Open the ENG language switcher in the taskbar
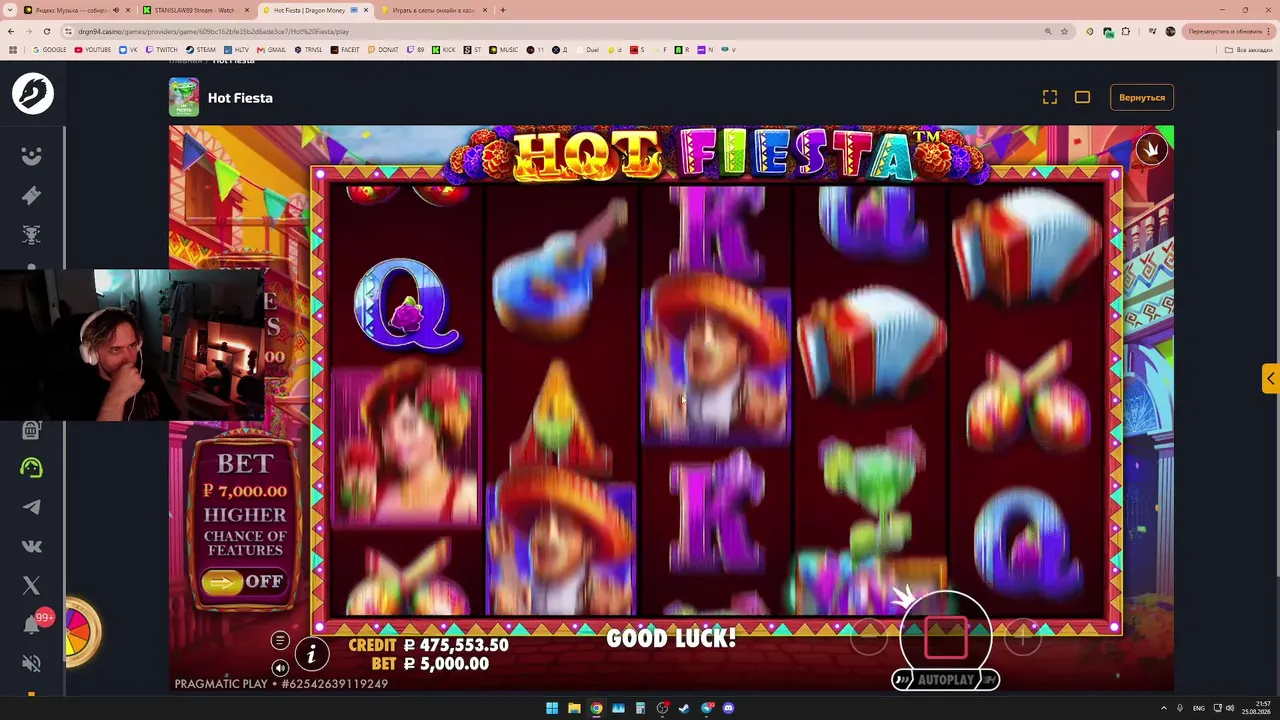Image resolution: width=1280 pixels, height=720 pixels. coord(1199,708)
